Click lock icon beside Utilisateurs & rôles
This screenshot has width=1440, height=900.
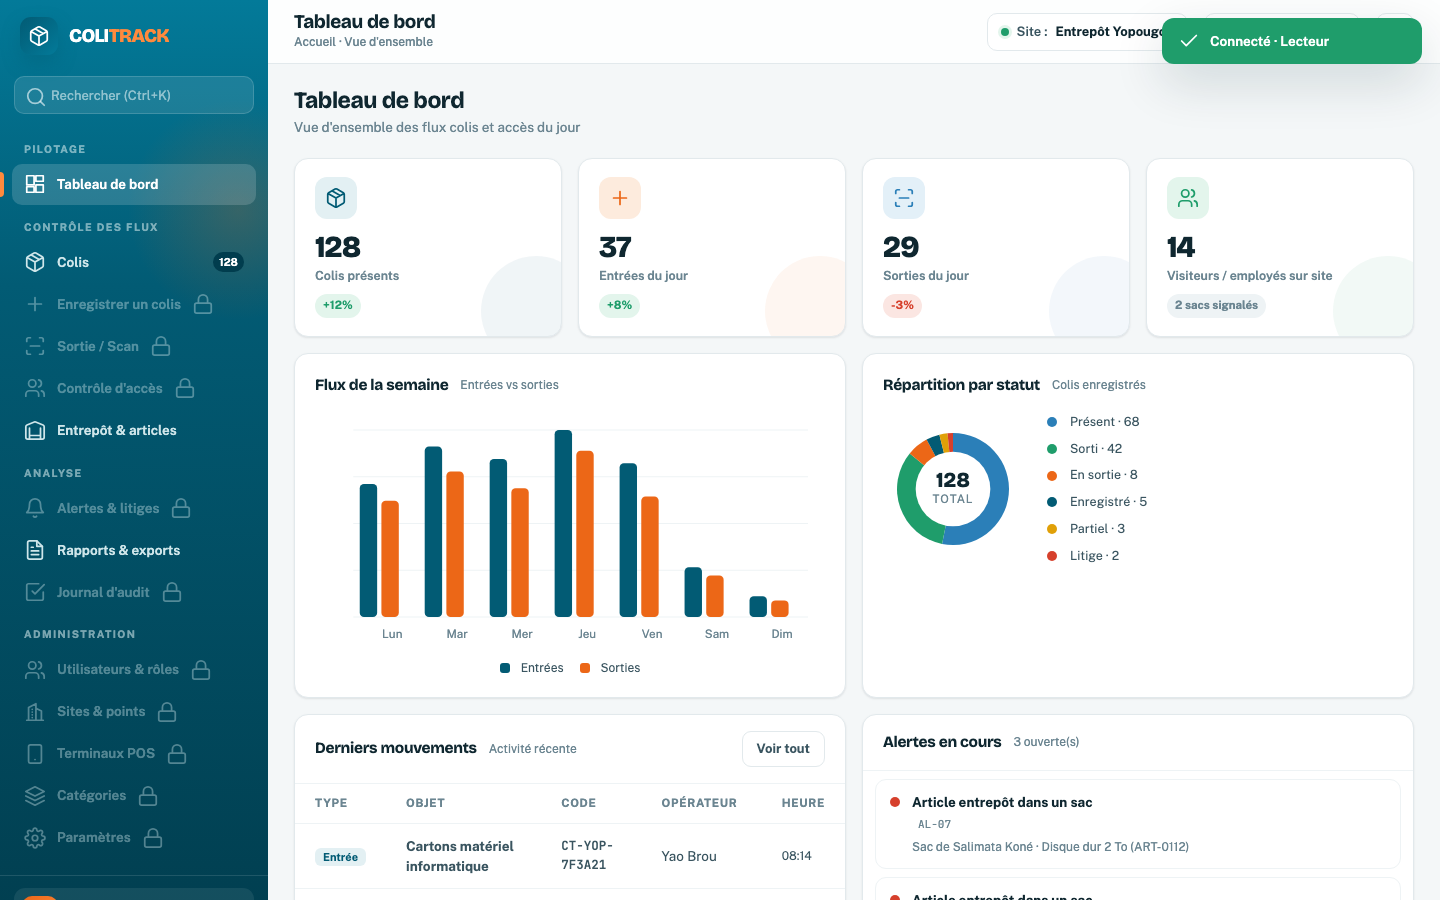point(201,669)
